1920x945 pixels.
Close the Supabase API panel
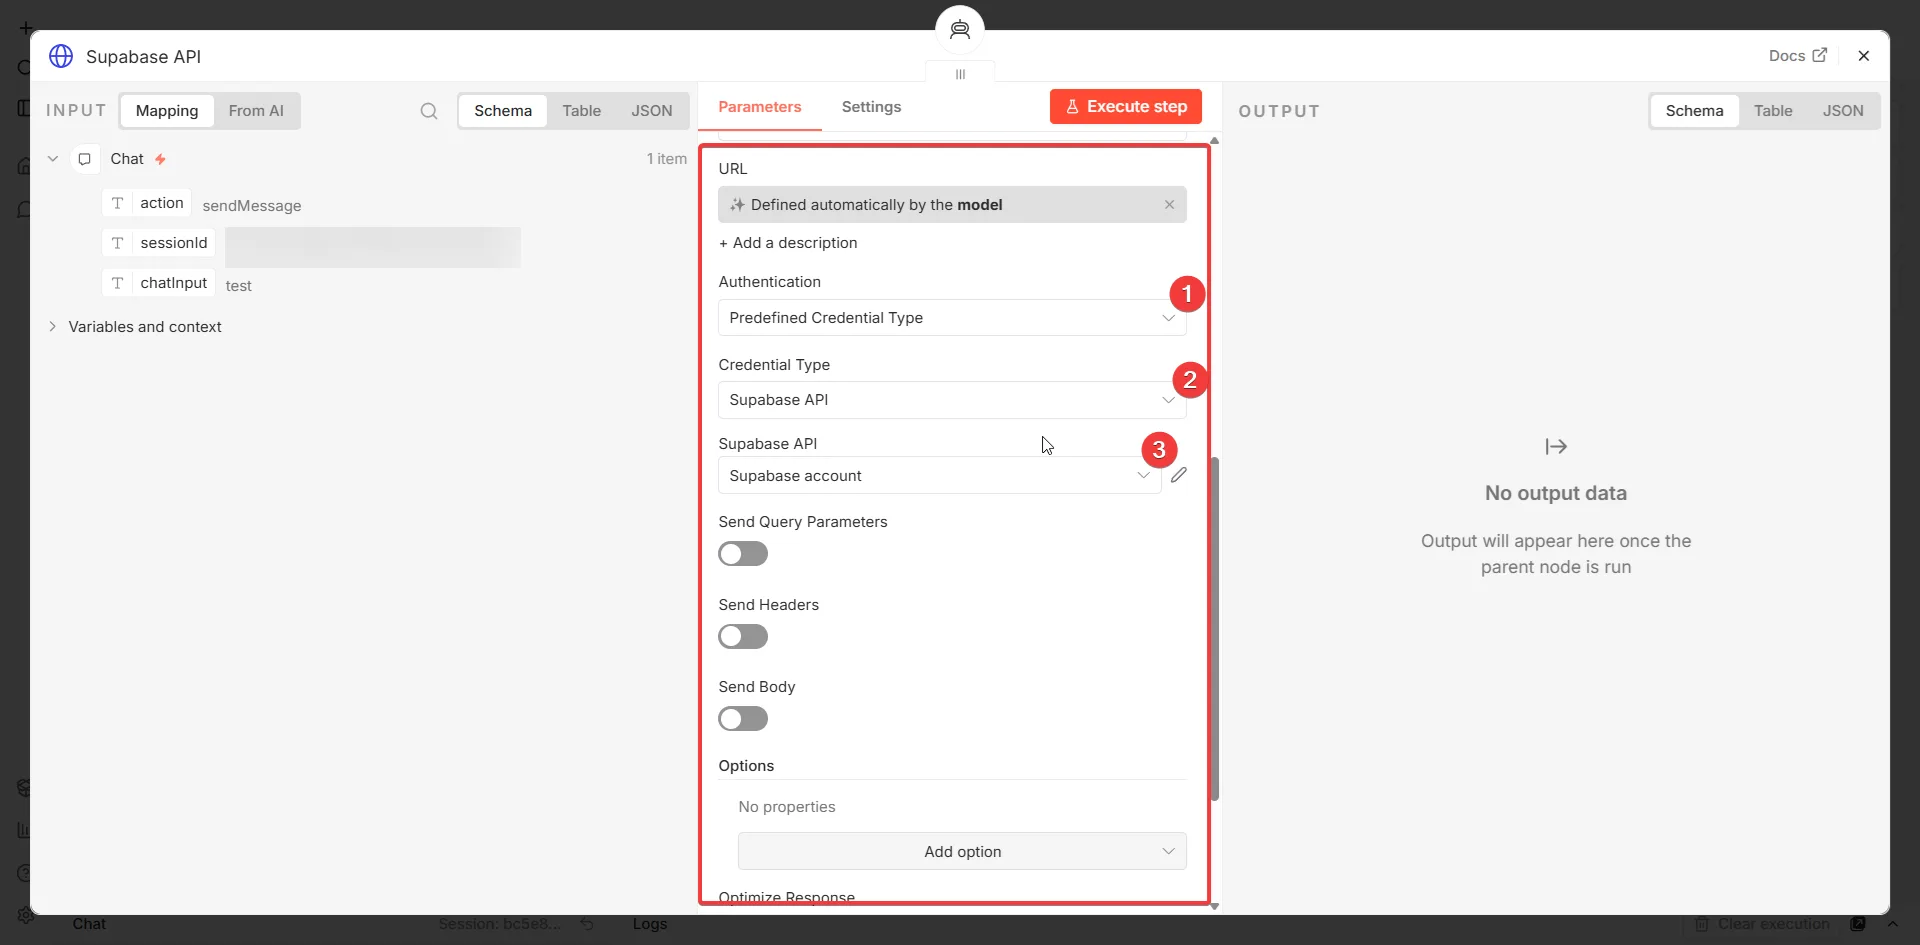1864,56
